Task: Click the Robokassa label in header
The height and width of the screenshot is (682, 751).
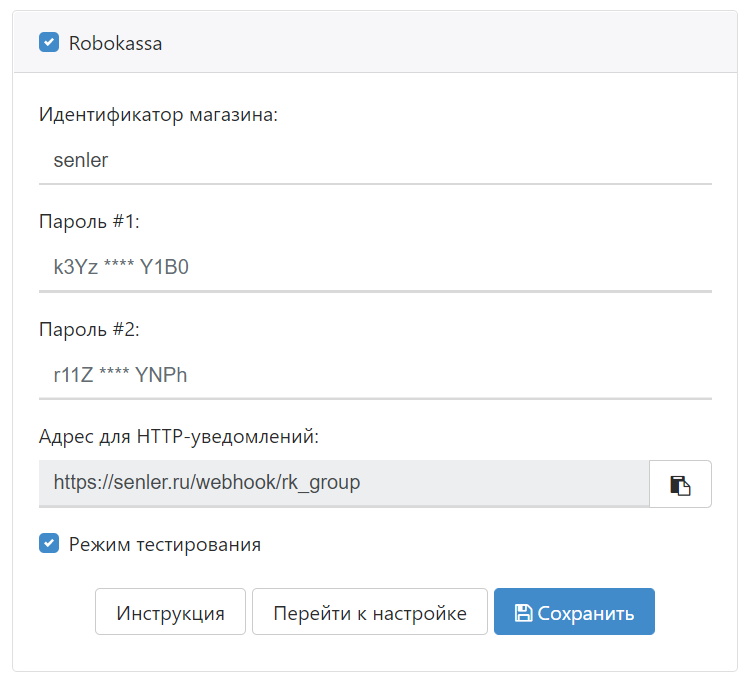Action: tap(115, 44)
